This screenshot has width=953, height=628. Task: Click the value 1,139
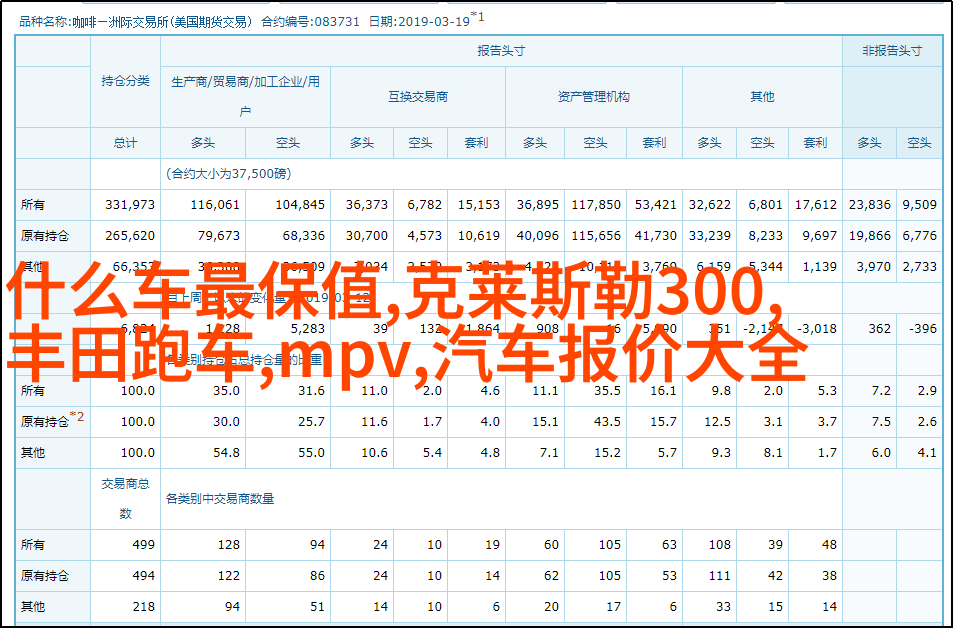(819, 266)
